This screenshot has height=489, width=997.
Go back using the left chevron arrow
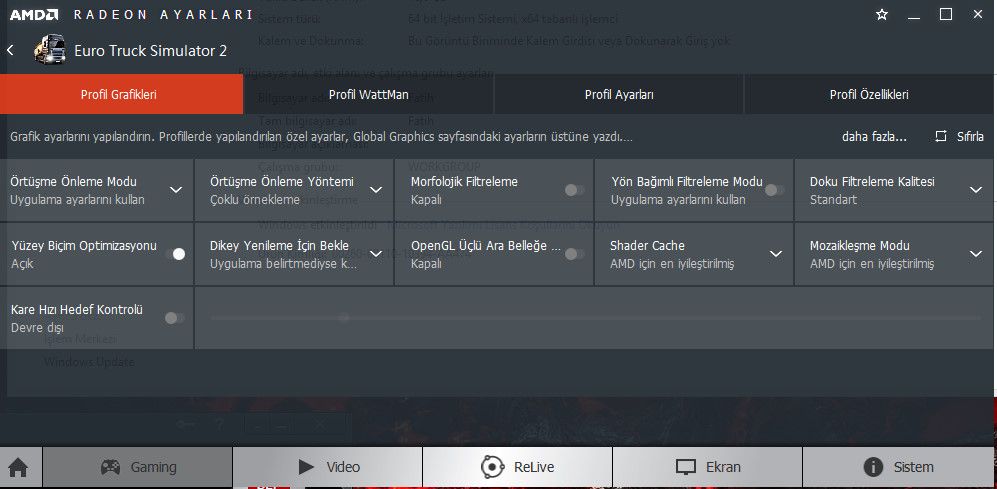(x=10, y=50)
